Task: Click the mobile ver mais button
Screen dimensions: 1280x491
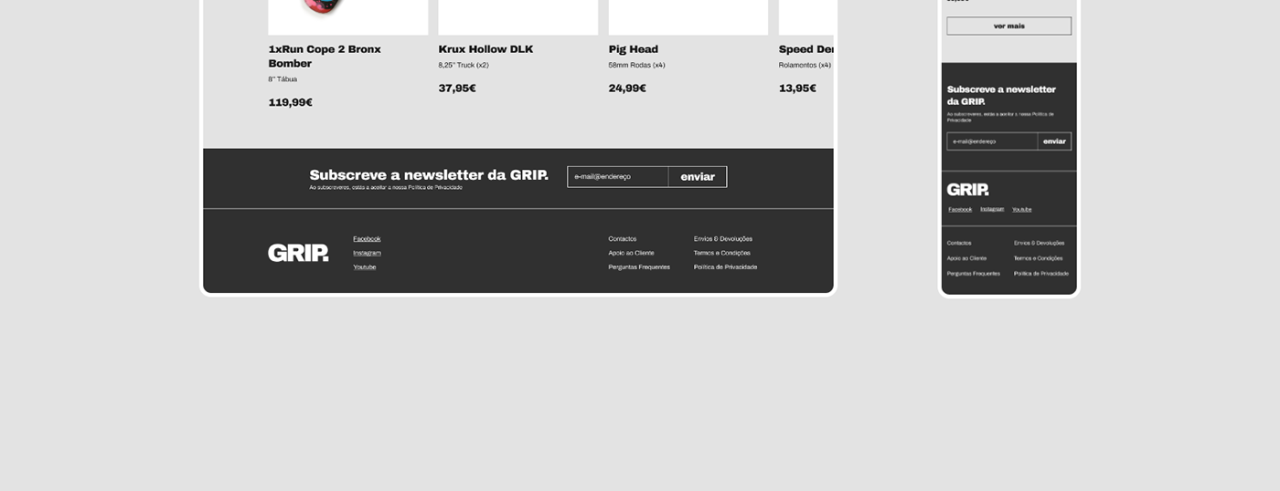Action: (x=1009, y=26)
